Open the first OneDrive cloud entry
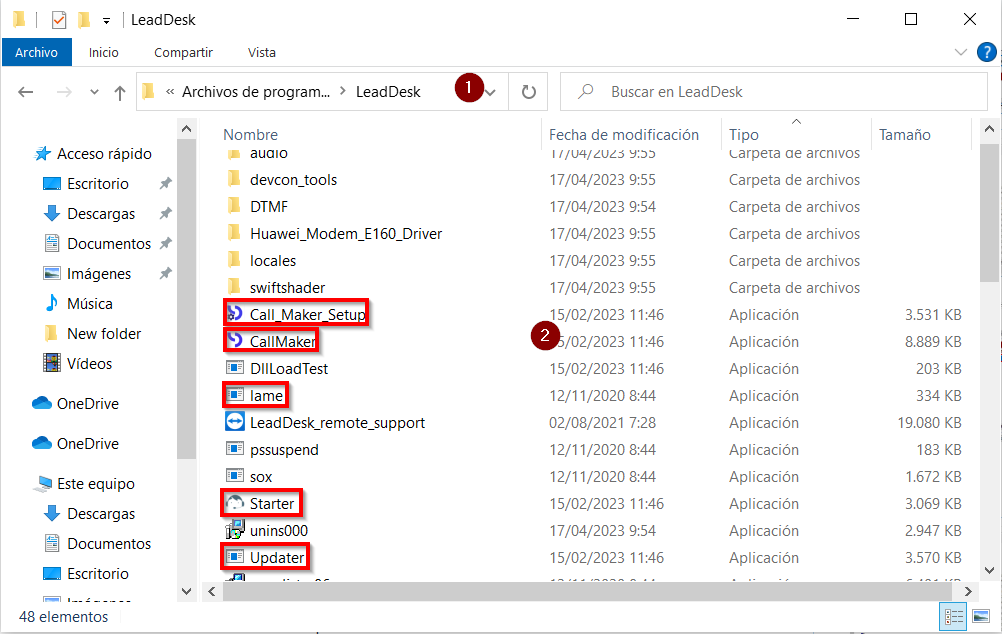 pos(75,403)
